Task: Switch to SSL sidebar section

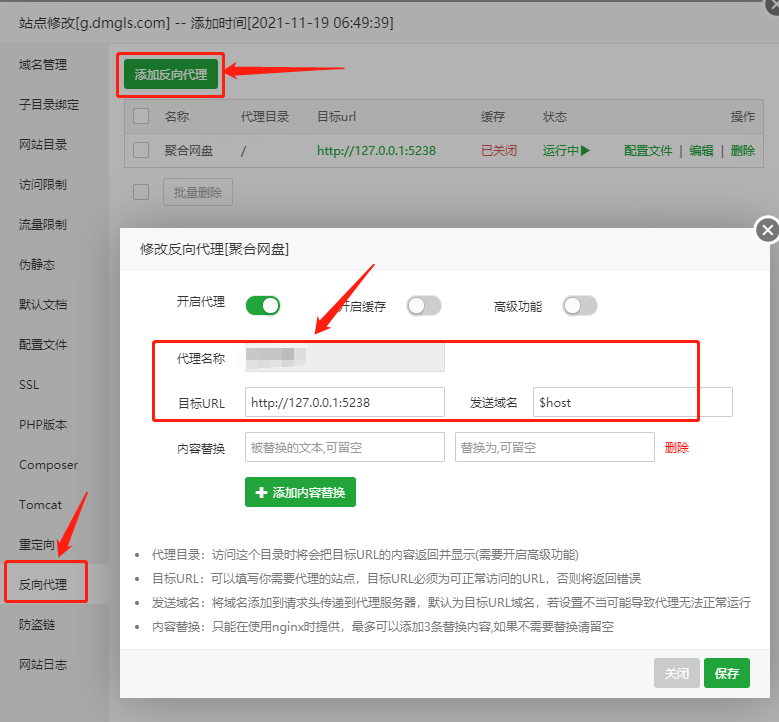Action: click(x=29, y=385)
